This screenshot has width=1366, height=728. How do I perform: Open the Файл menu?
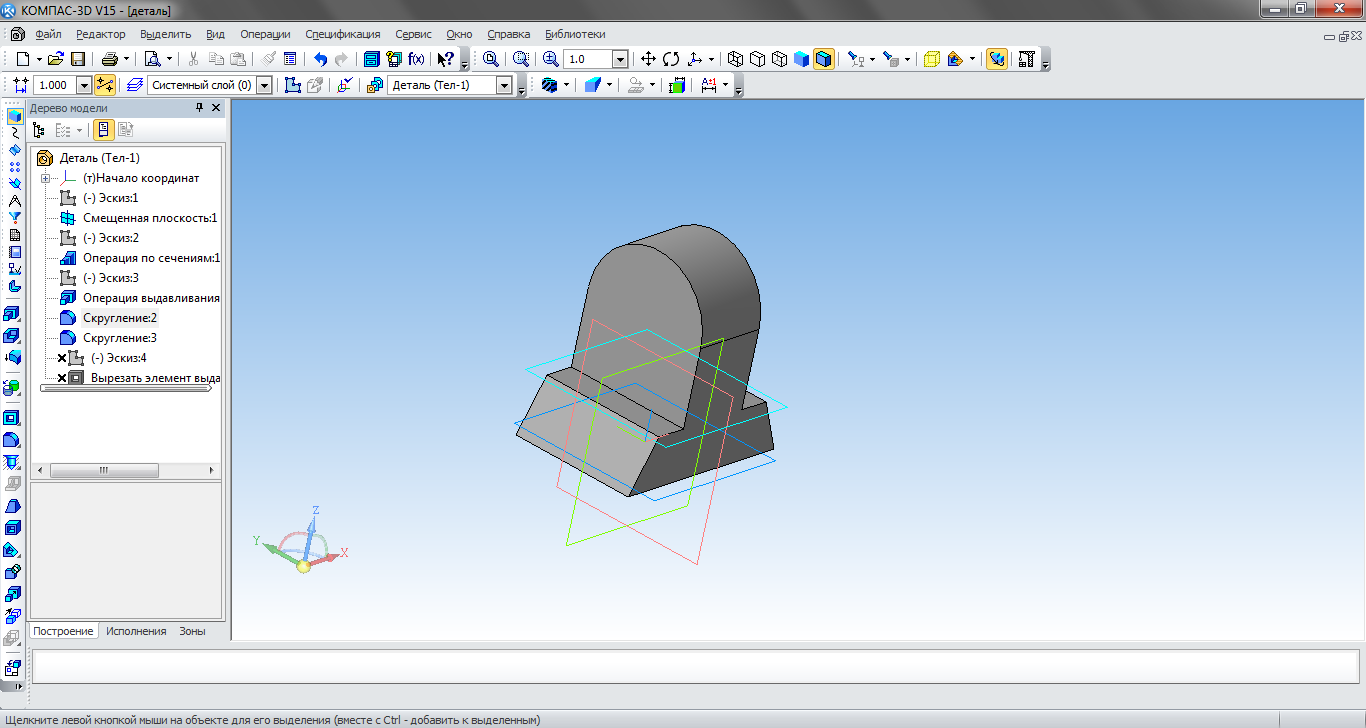click(48, 34)
